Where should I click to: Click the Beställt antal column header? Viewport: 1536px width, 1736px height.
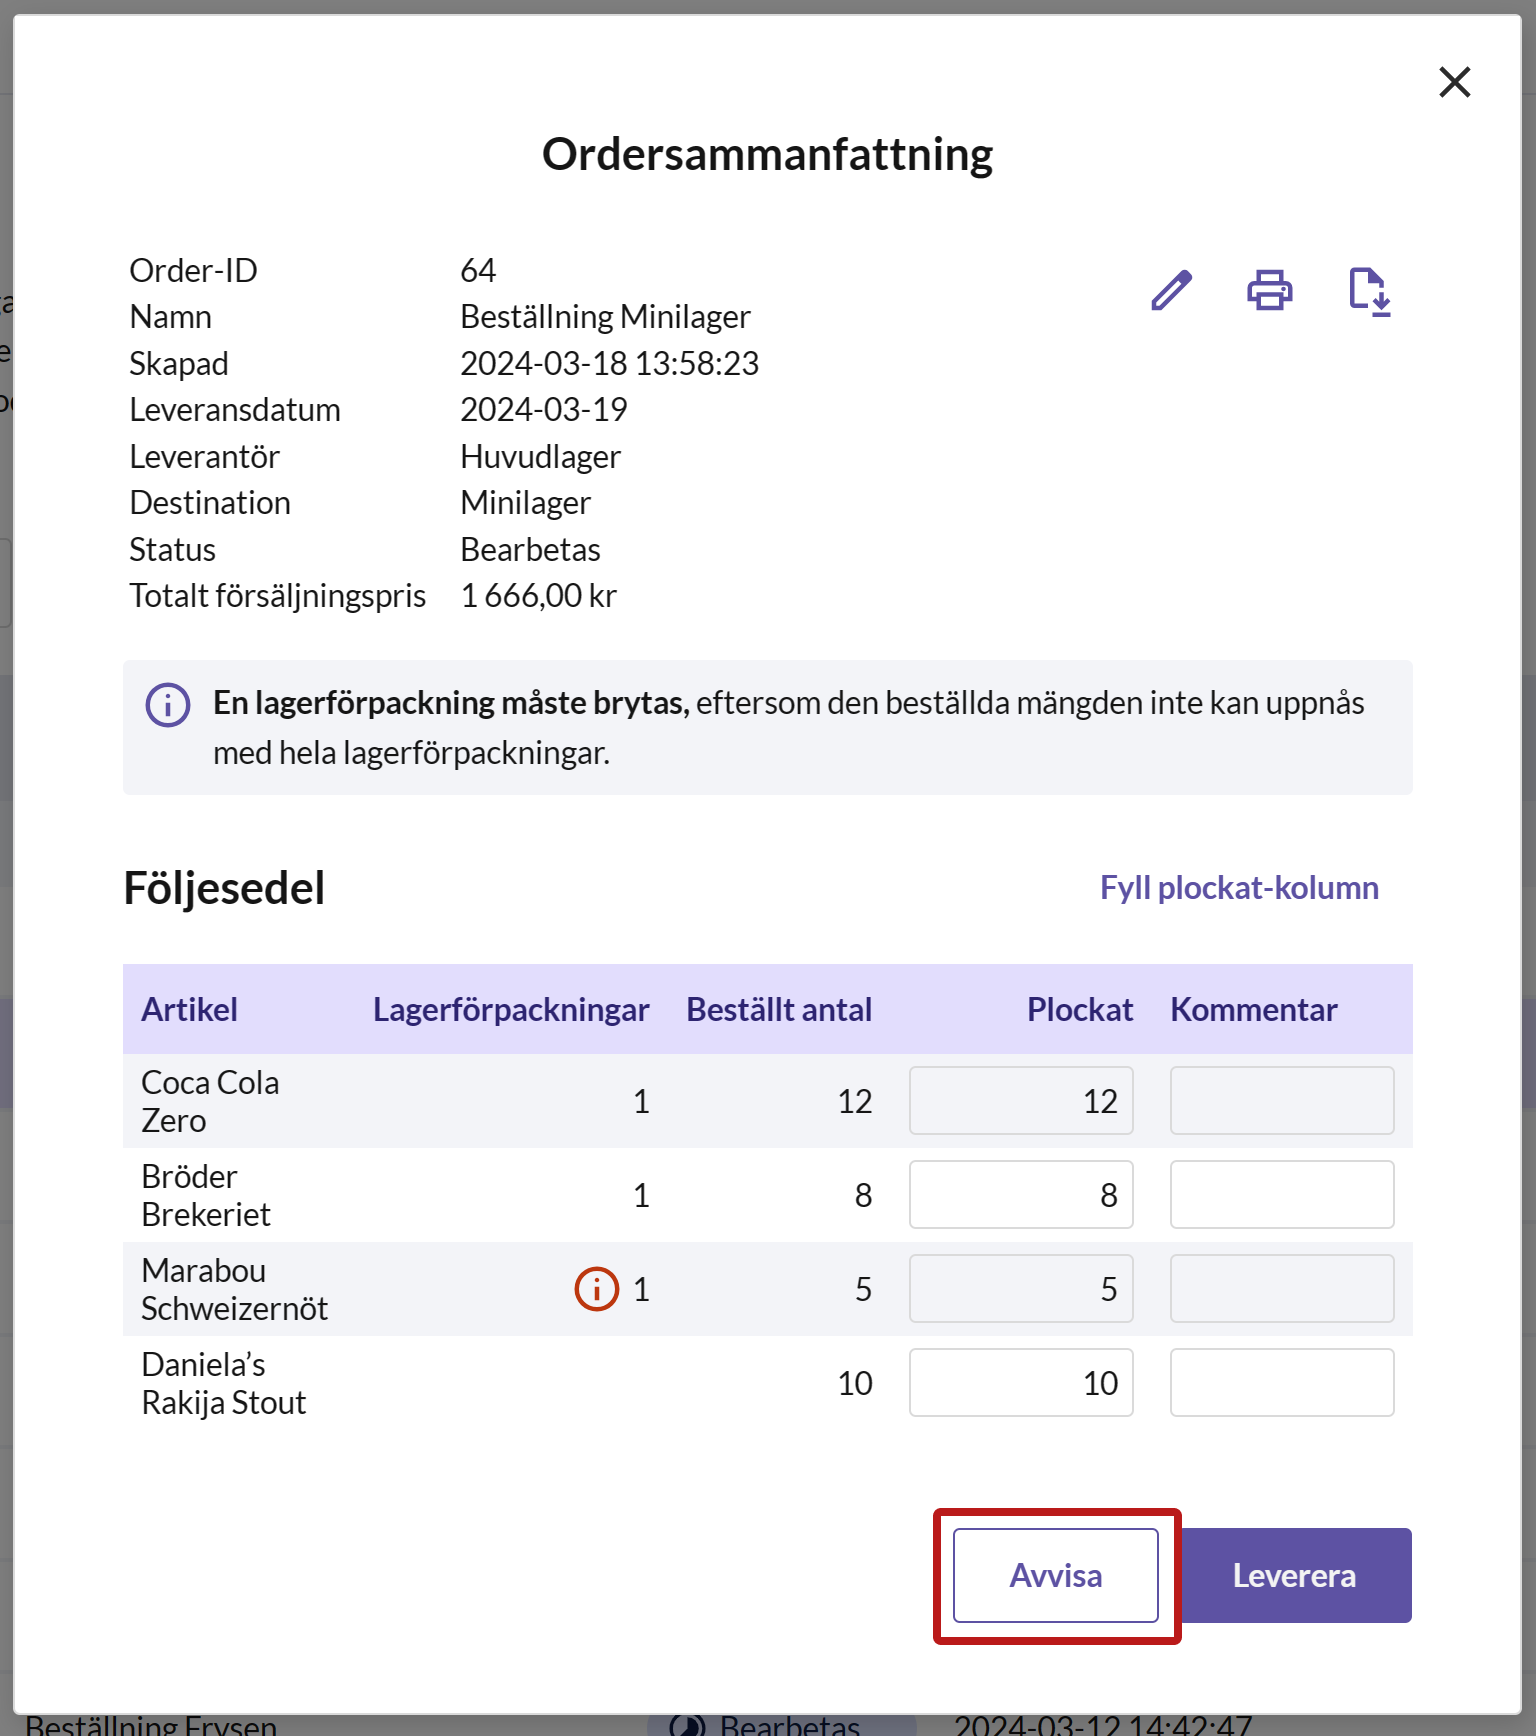coord(779,1009)
